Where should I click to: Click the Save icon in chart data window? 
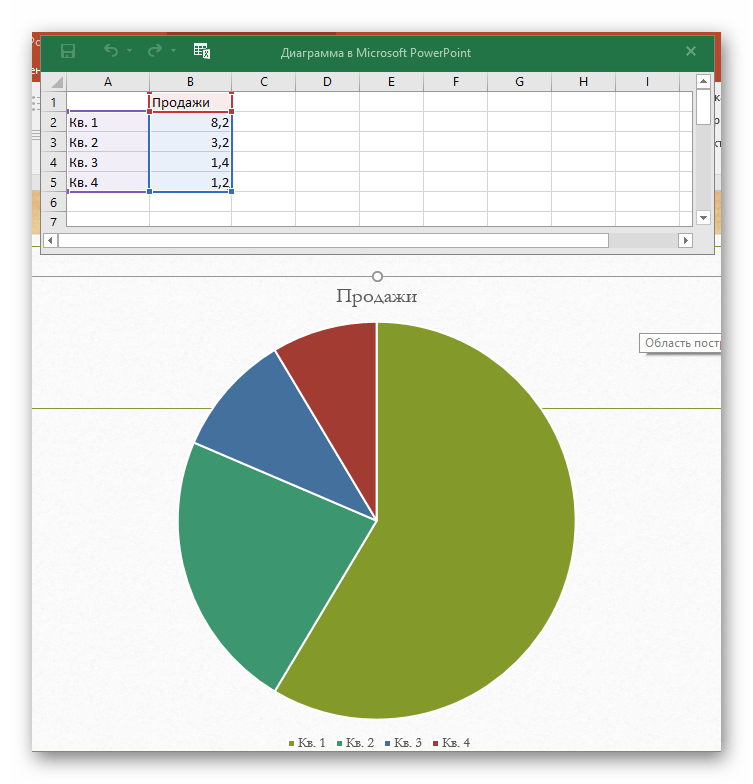[68, 51]
